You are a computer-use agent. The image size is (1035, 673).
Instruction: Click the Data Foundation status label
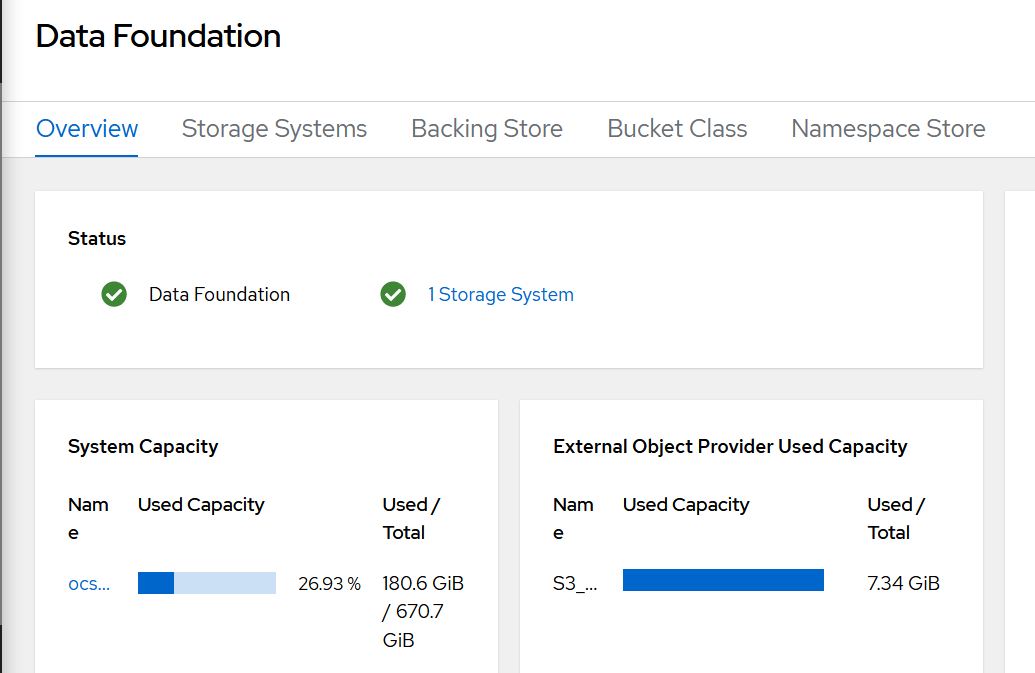pyautogui.click(x=219, y=295)
